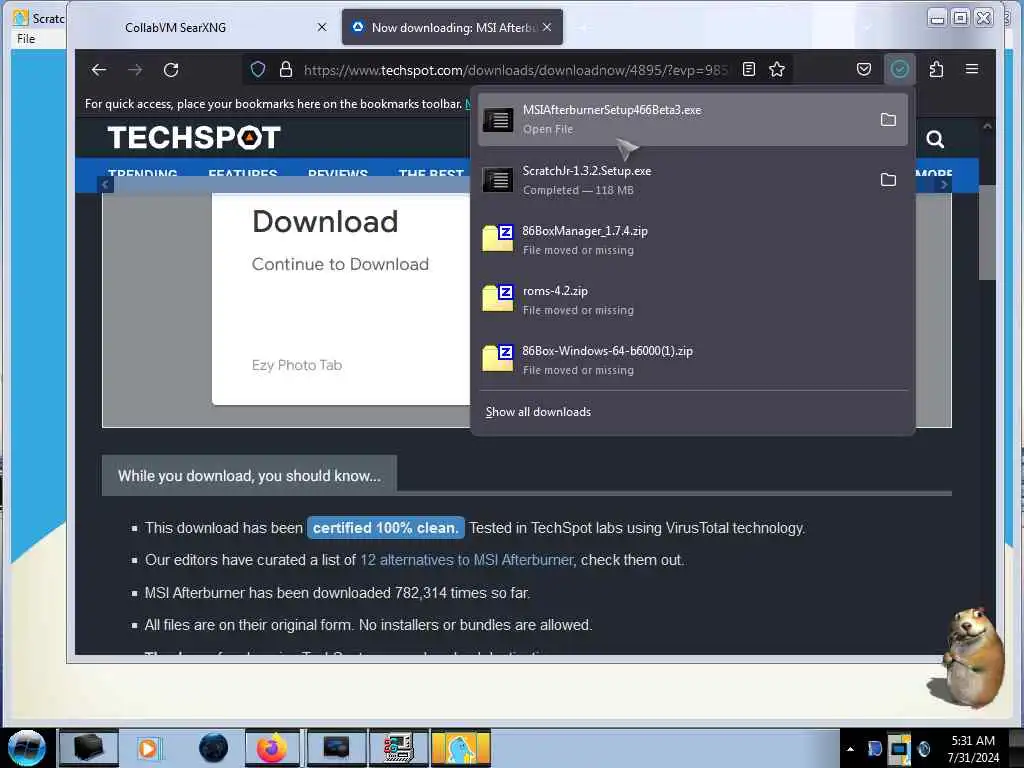Show ScratchJr-1.3.2.Setup.exe in folder
Viewport: 1024px width, 768px height.
tap(888, 180)
